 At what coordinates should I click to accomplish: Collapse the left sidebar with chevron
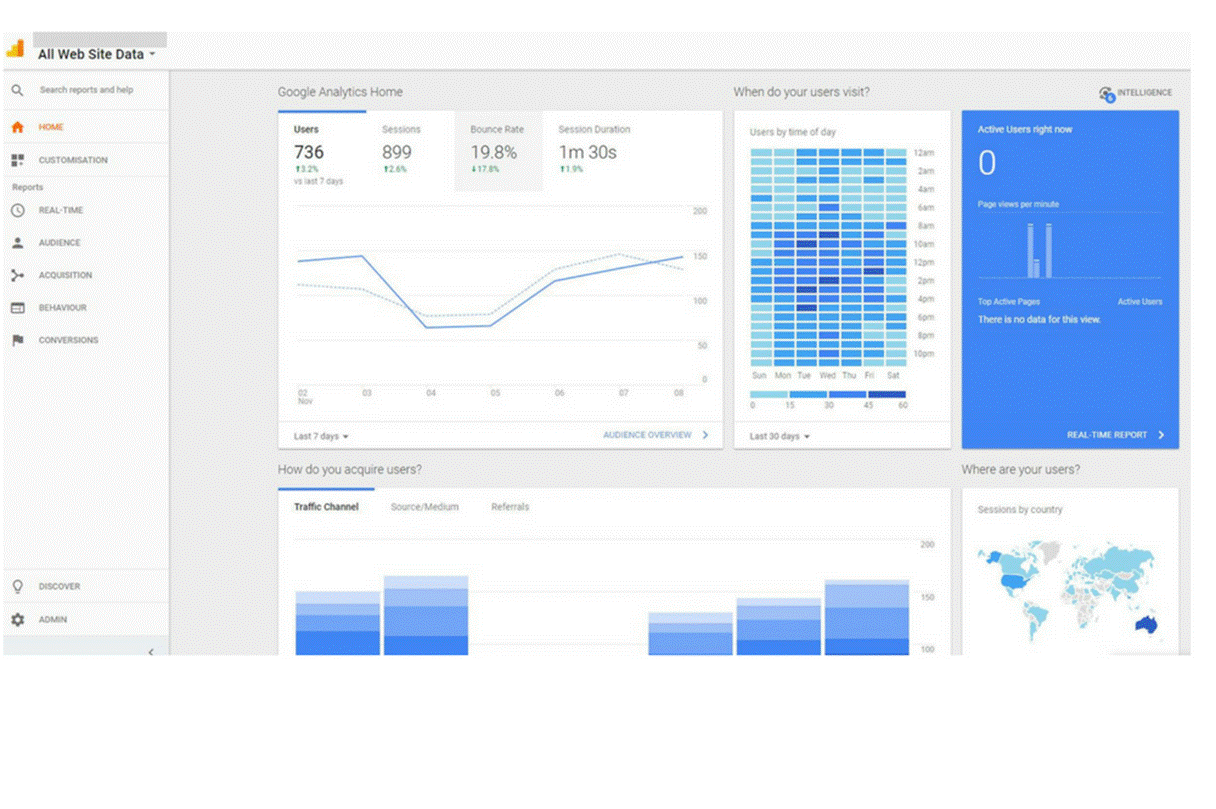(151, 652)
